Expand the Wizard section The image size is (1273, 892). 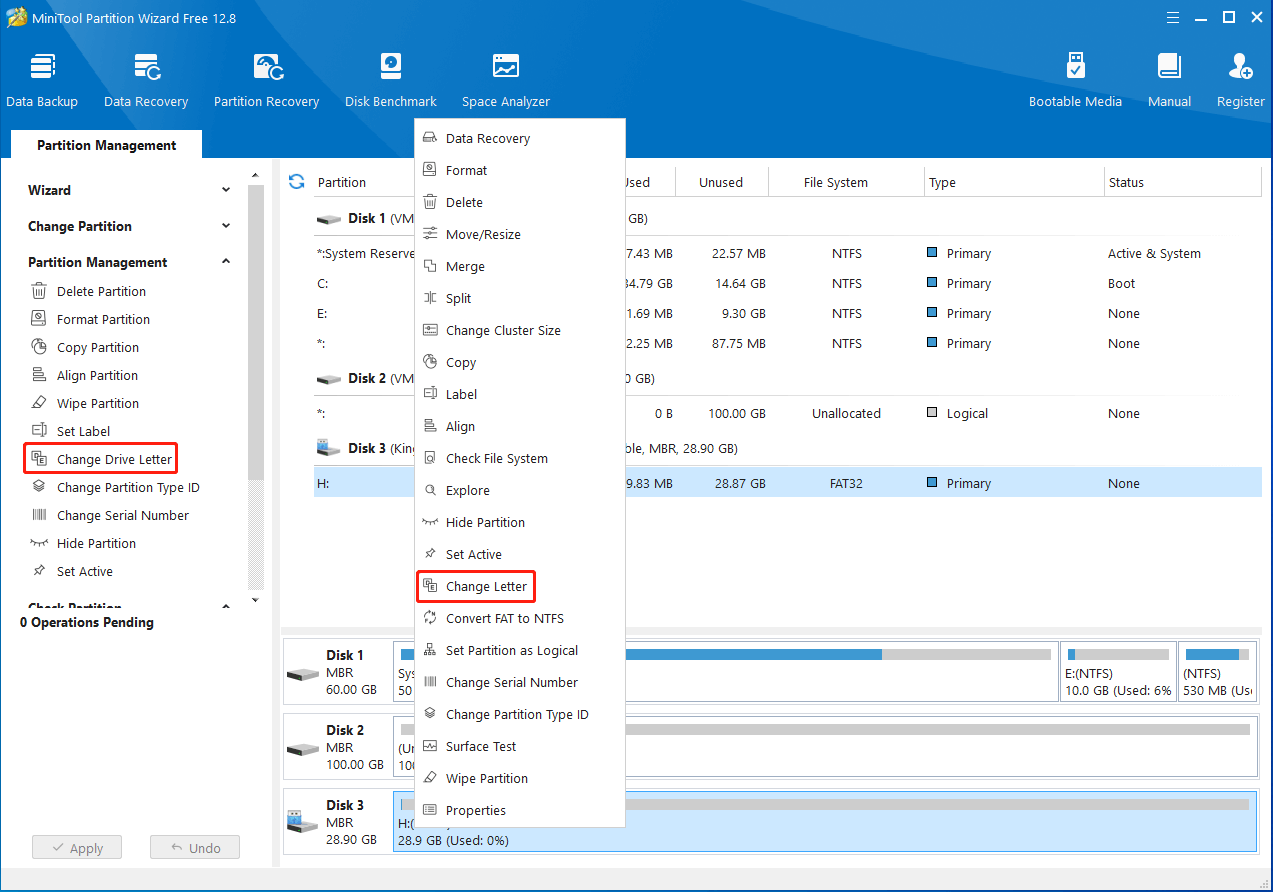tap(226, 190)
